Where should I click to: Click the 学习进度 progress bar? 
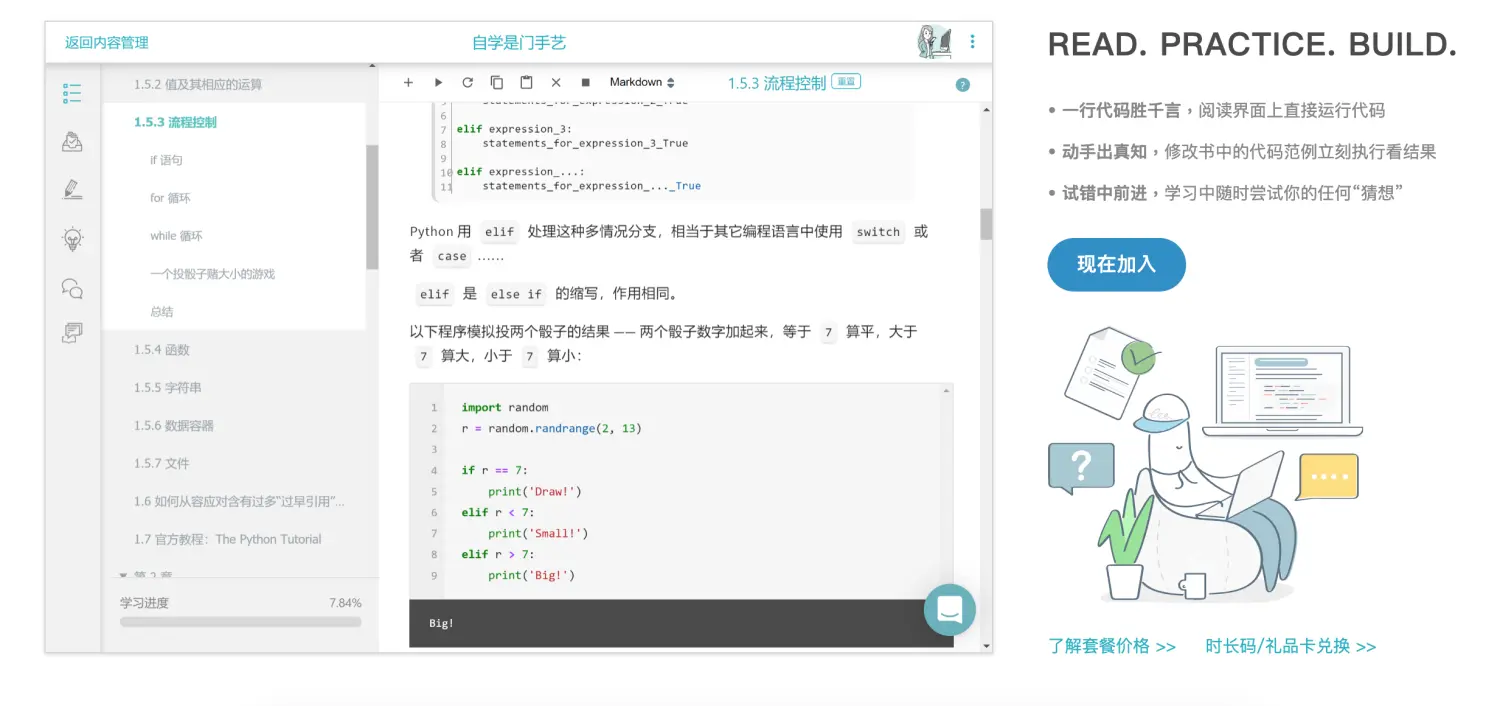(240, 622)
